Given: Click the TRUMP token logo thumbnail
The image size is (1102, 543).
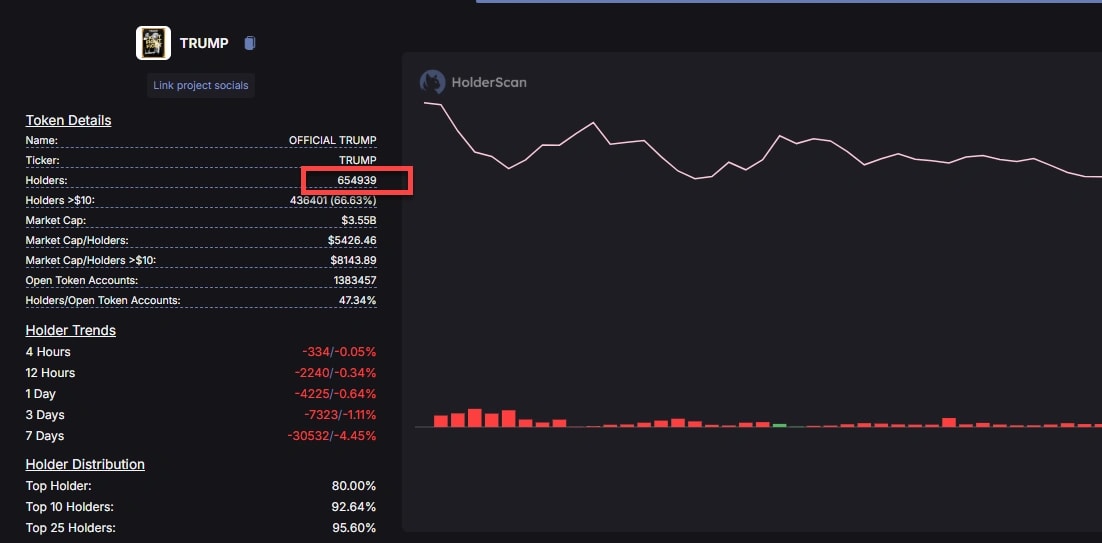Looking at the screenshot, I should pos(153,43).
